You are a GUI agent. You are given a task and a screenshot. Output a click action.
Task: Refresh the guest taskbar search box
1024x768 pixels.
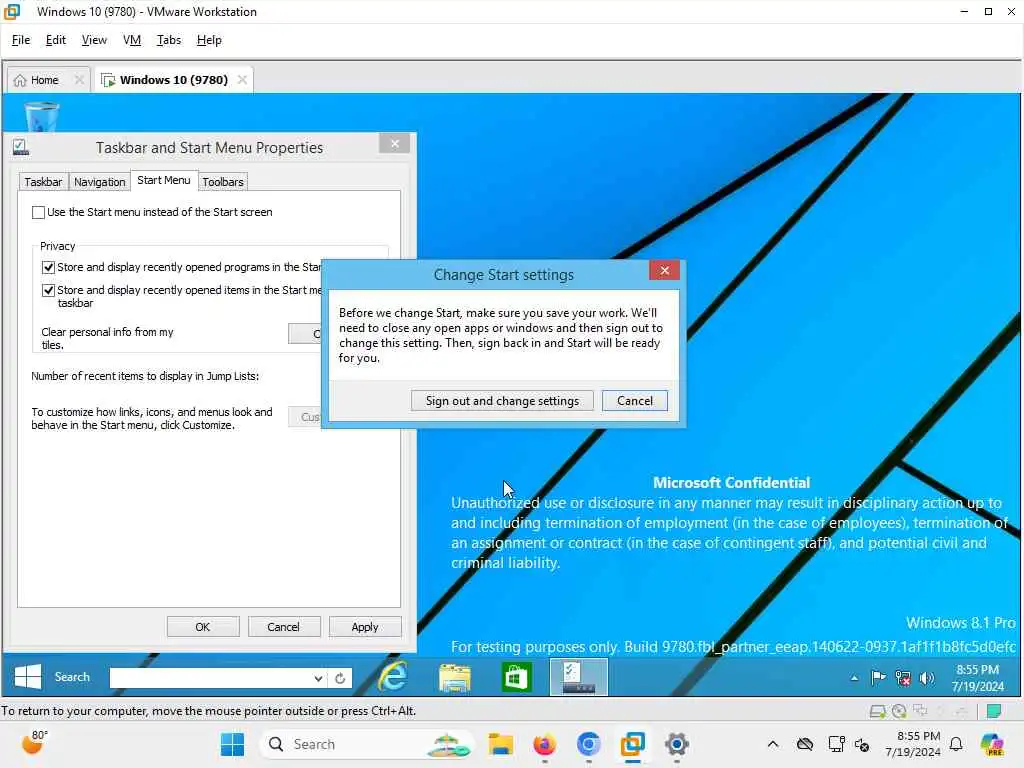pyautogui.click(x=340, y=679)
